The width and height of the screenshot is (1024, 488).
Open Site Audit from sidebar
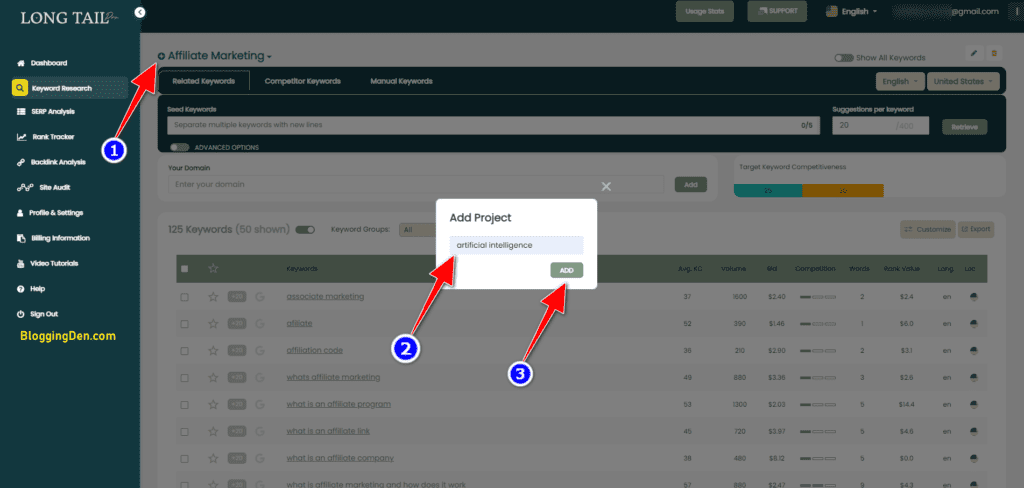[x=54, y=187]
